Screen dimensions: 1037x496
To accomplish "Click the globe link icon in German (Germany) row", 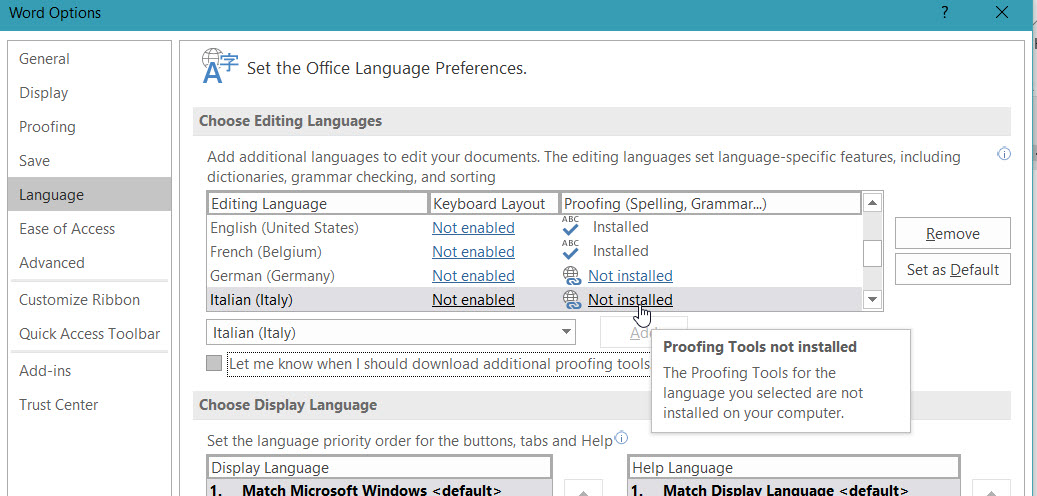I will point(571,276).
